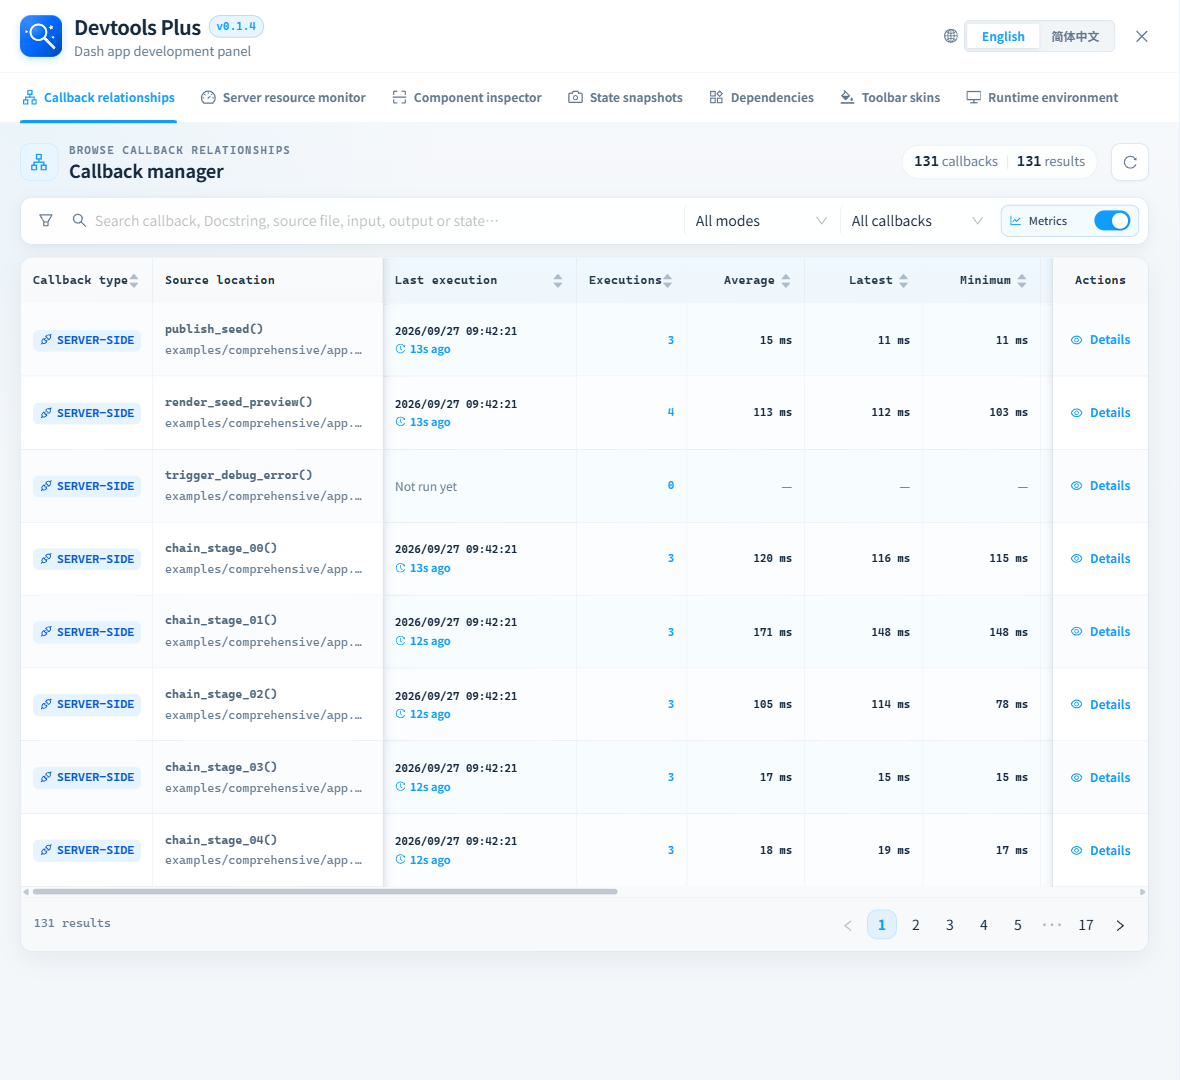This screenshot has height=1080, width=1180.
Task: Open the Server resource monitor tab
Action: 283,98
